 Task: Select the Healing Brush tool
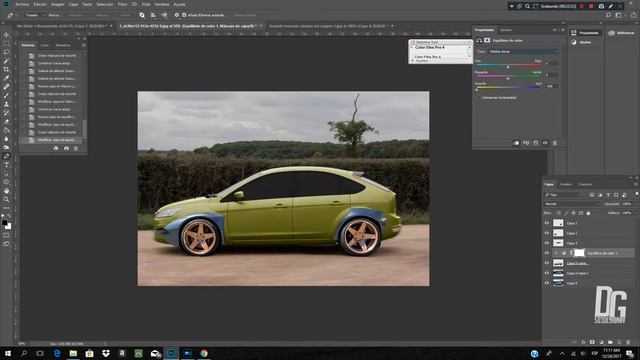7,87
